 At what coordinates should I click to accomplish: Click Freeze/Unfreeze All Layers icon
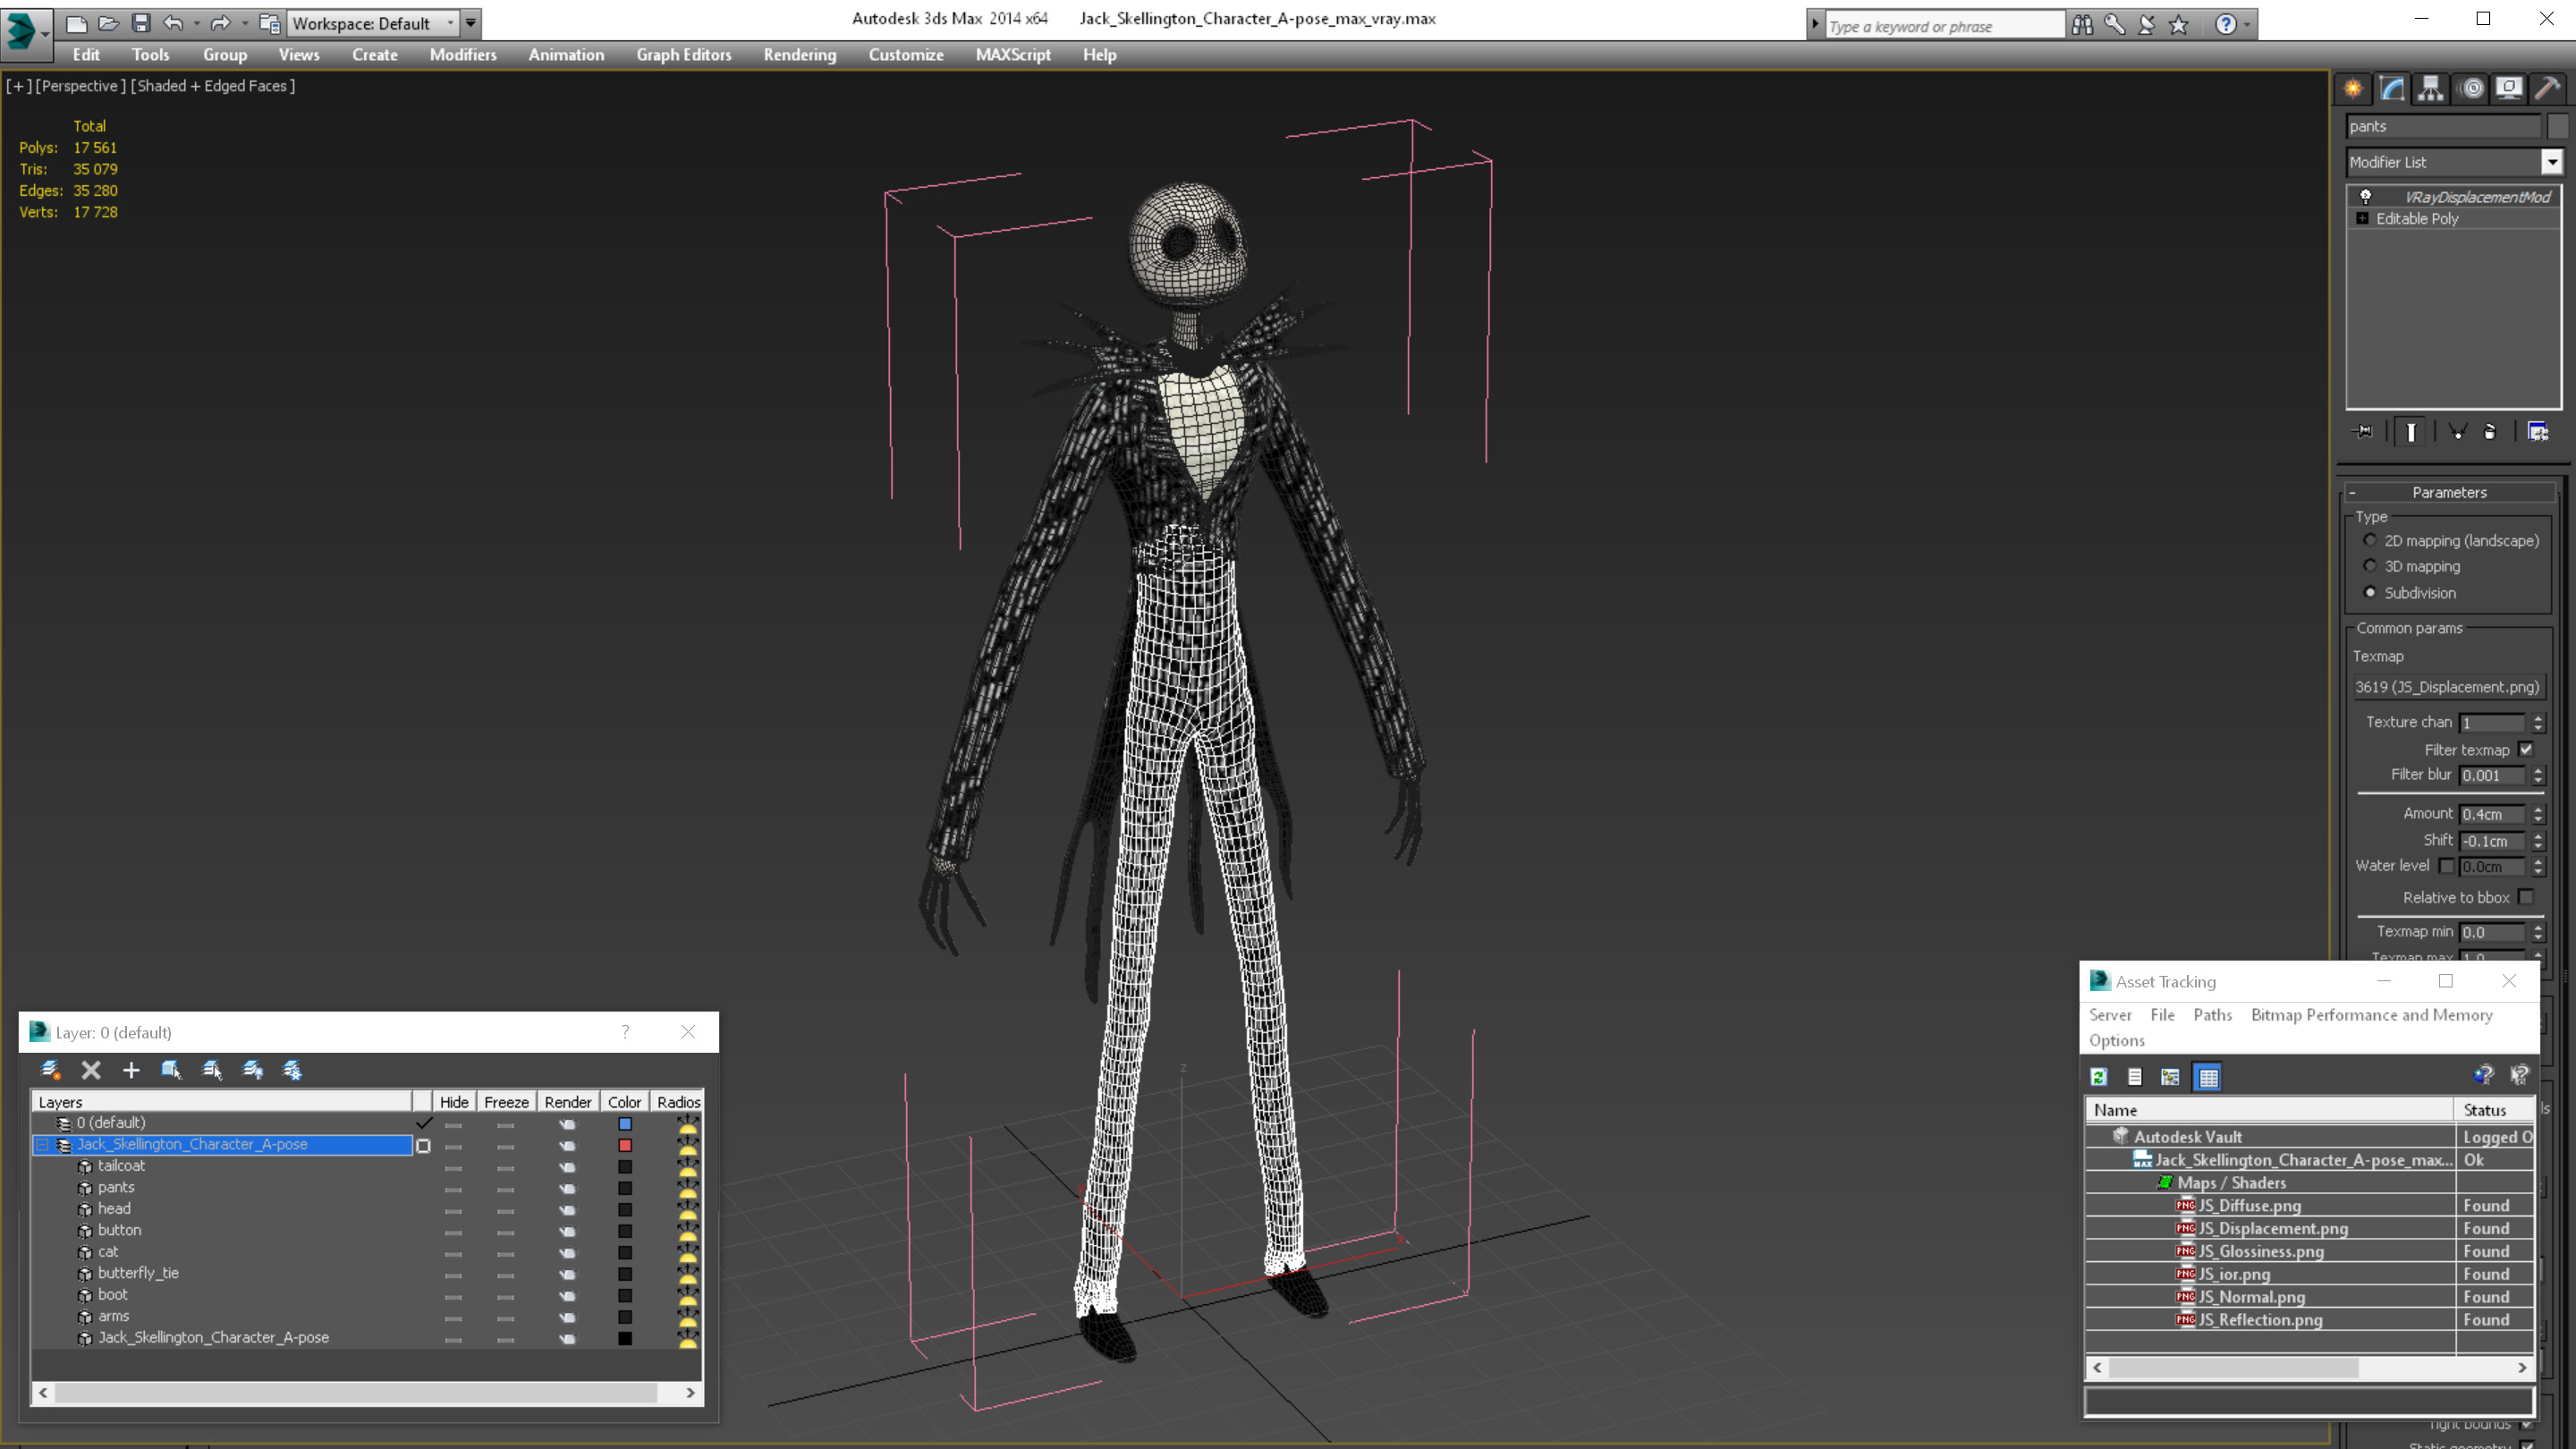[292, 1070]
